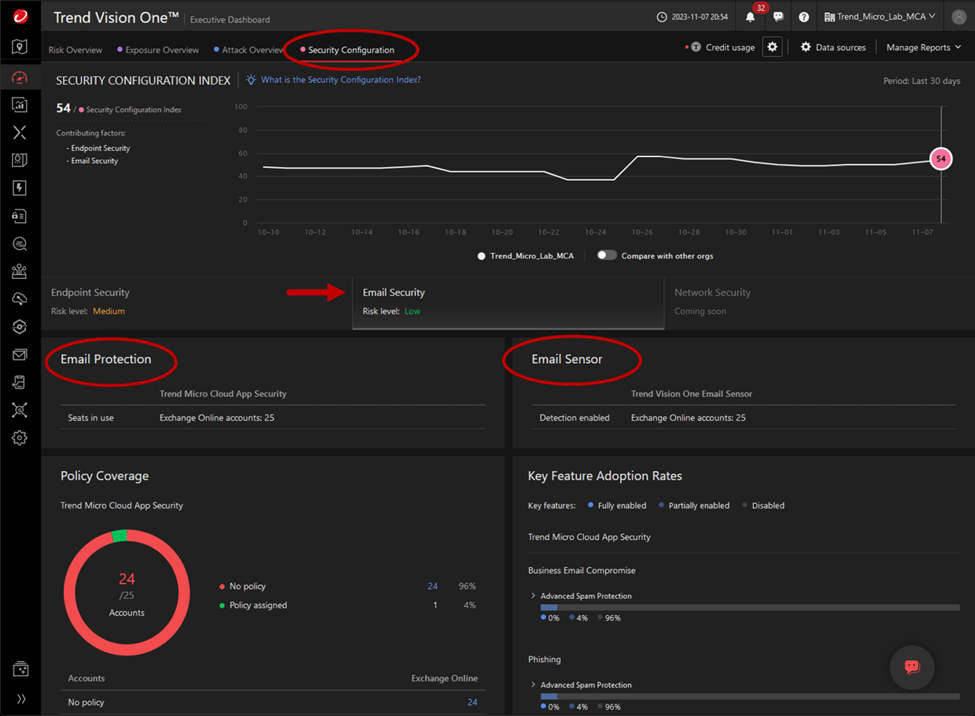Open the lightning bolt sidebar icon
Screen dimensions: 975x716
point(20,188)
